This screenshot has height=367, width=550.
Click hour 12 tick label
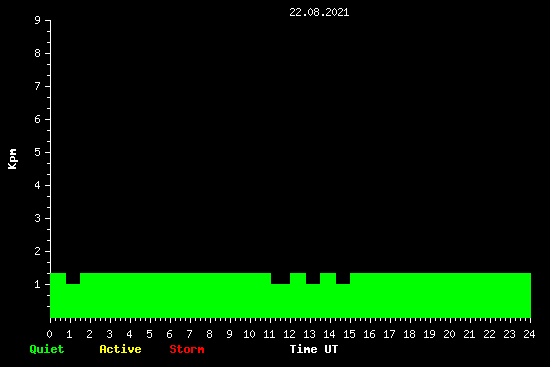point(289,334)
